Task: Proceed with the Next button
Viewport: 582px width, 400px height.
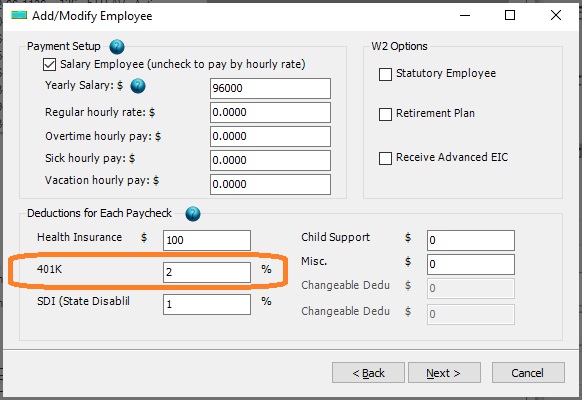Action: (444, 373)
